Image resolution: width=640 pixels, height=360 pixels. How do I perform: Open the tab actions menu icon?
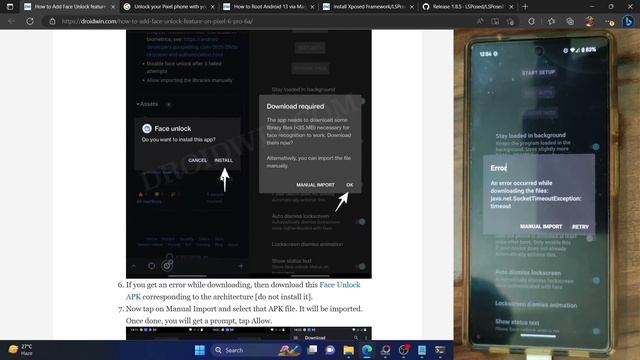click(10, 7)
